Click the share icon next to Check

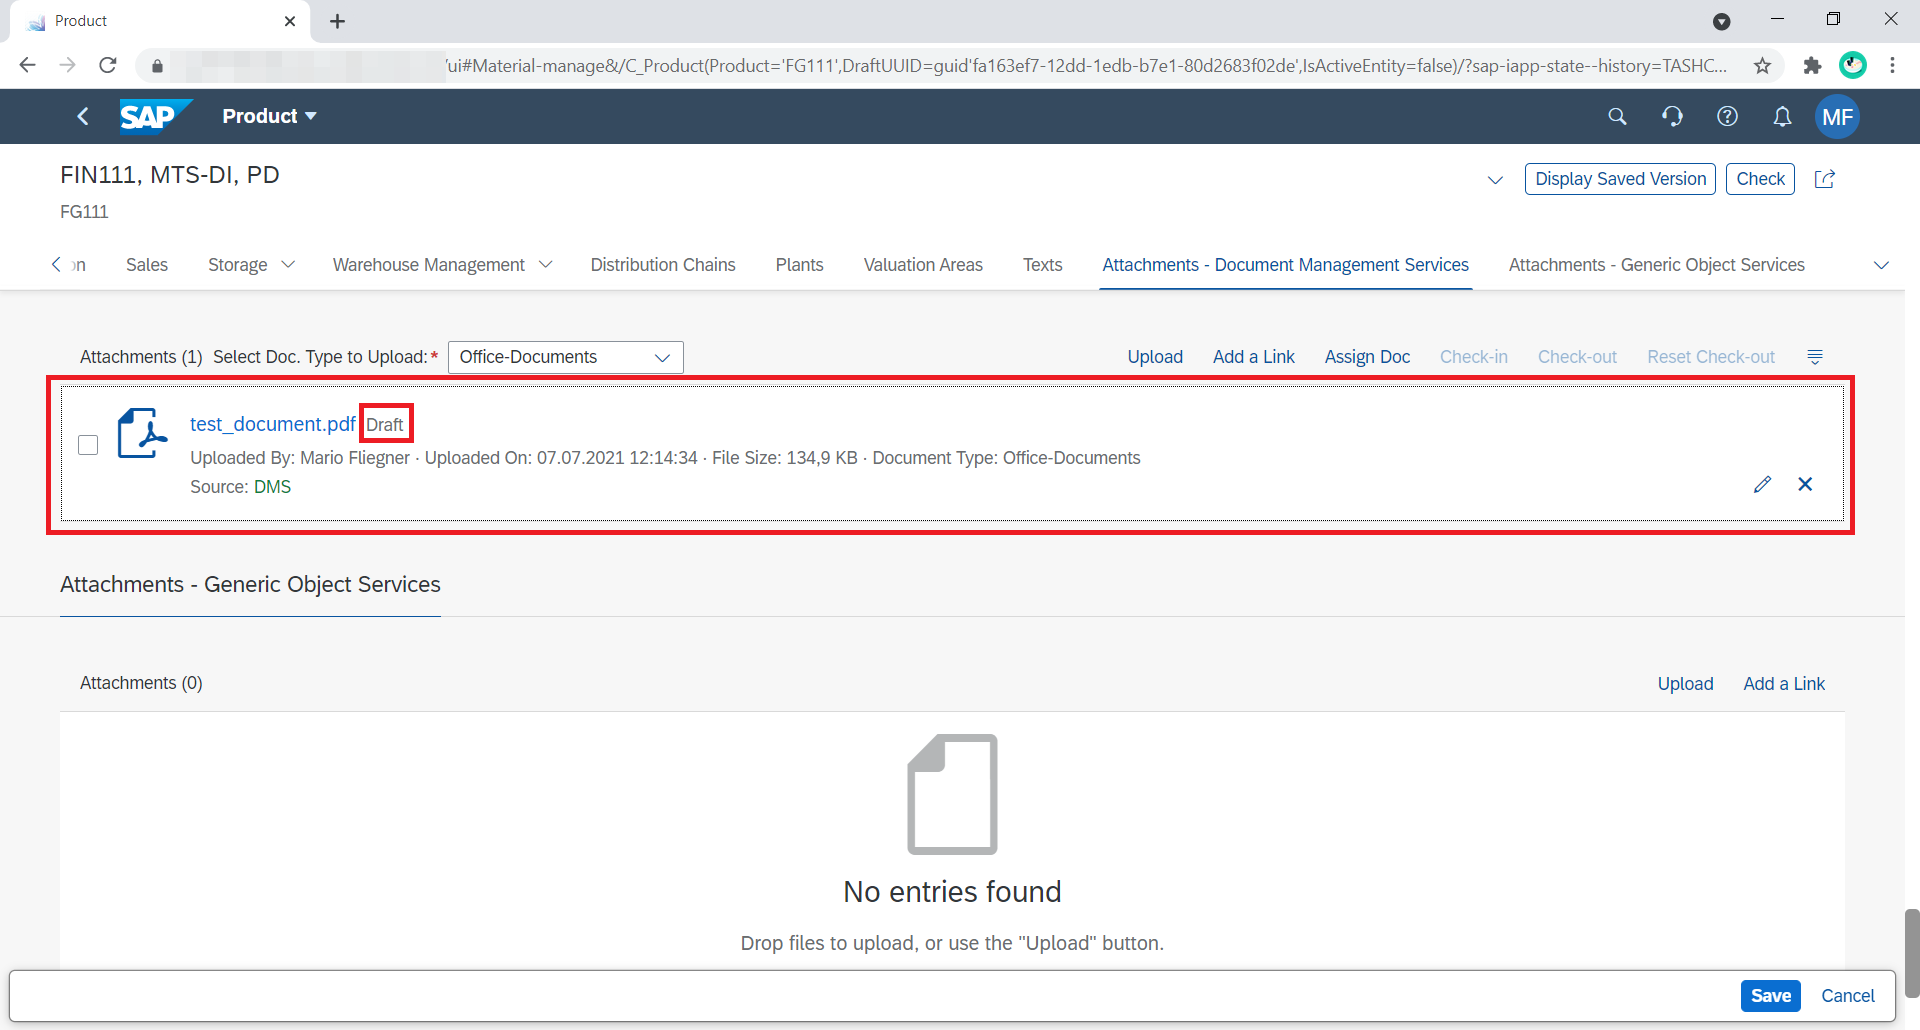[x=1825, y=179]
